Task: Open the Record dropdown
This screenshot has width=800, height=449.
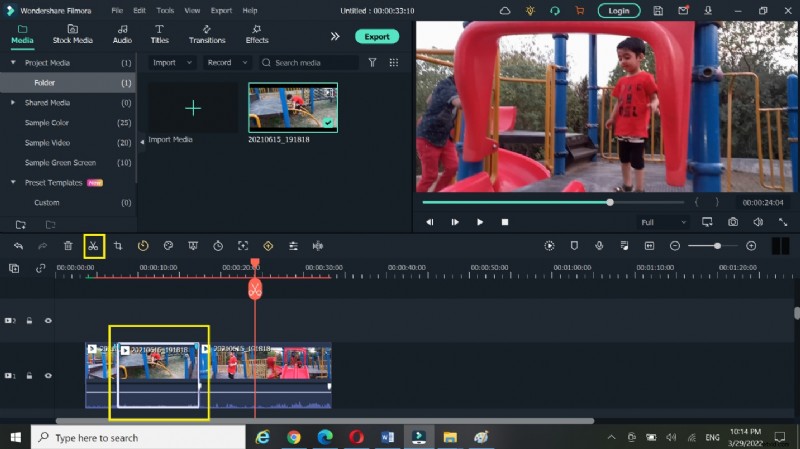Action: (227, 62)
